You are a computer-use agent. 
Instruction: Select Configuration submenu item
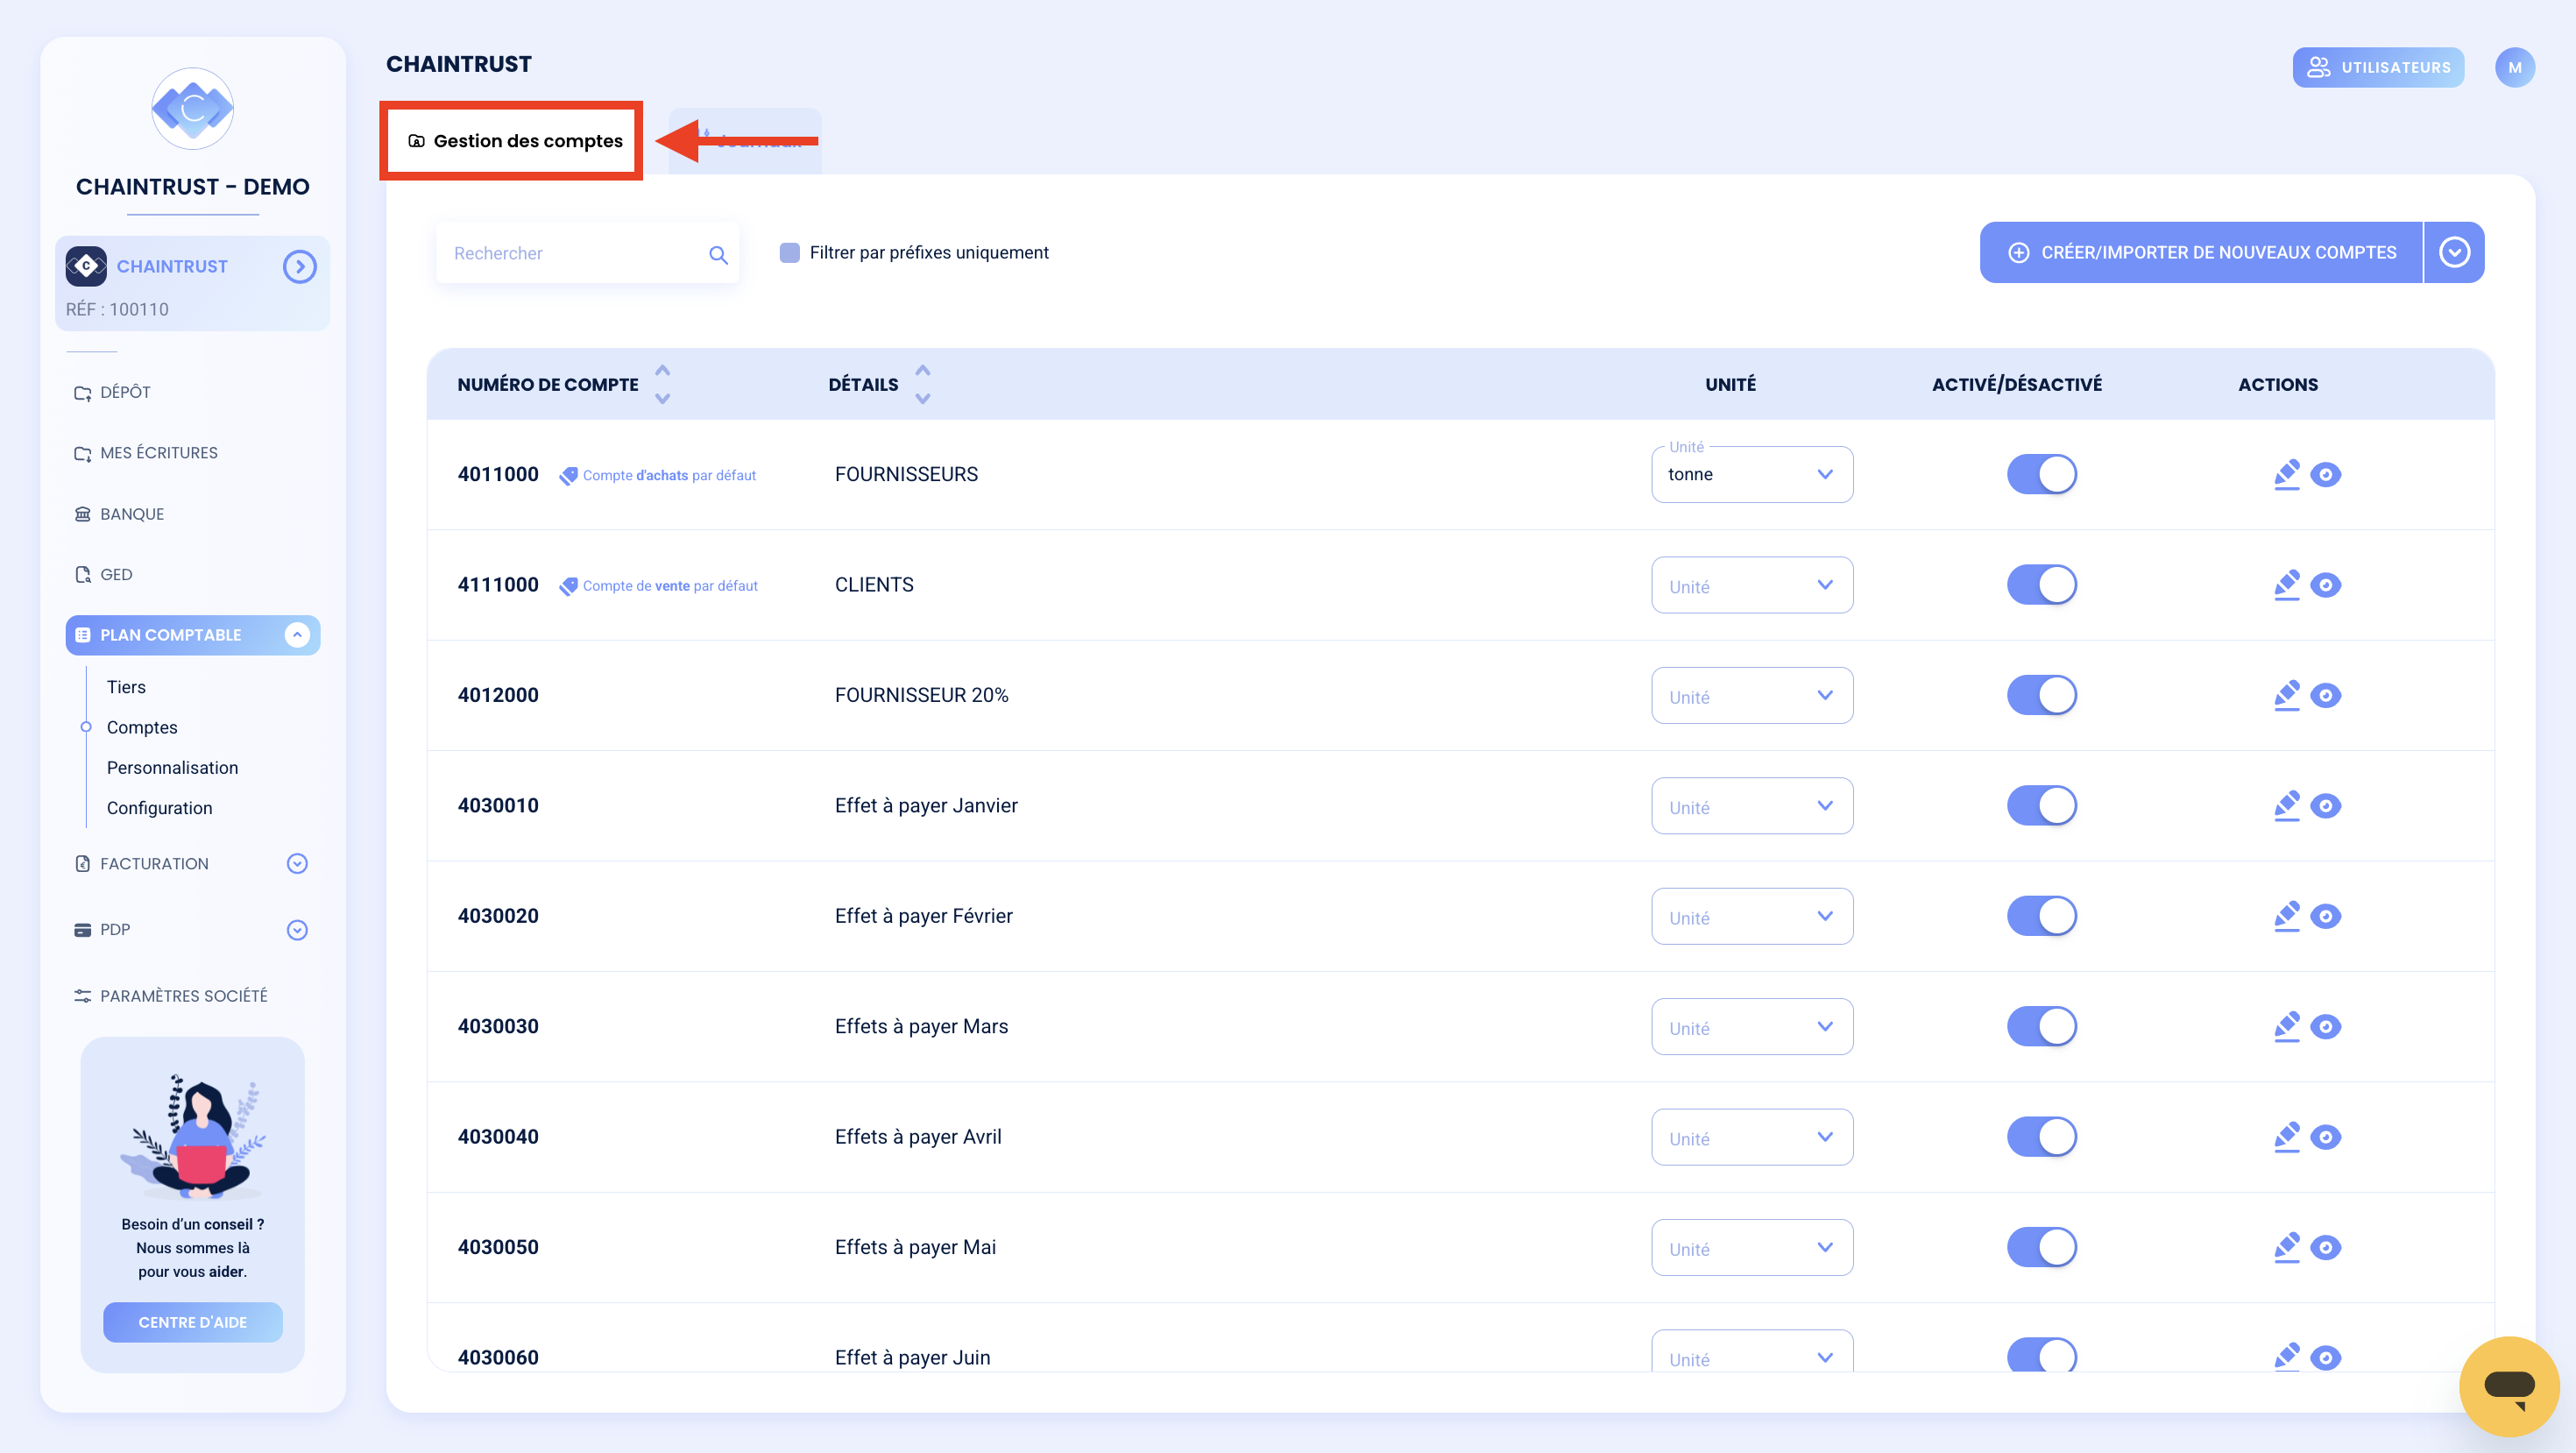pyautogui.click(x=159, y=808)
